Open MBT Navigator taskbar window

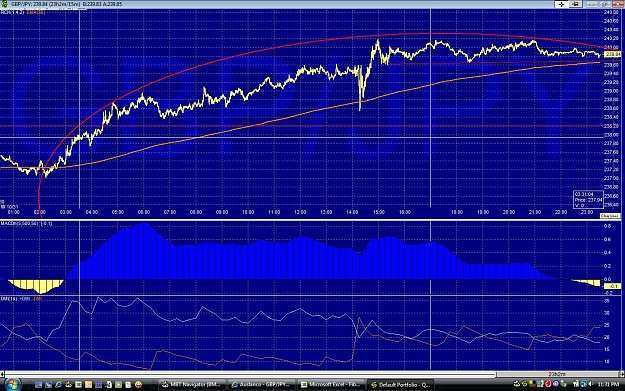pyautogui.click(x=192, y=385)
